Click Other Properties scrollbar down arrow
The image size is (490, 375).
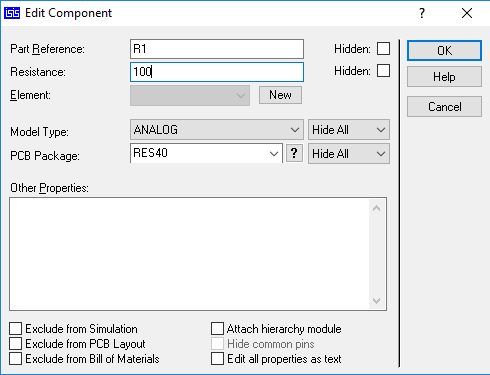pos(377,301)
